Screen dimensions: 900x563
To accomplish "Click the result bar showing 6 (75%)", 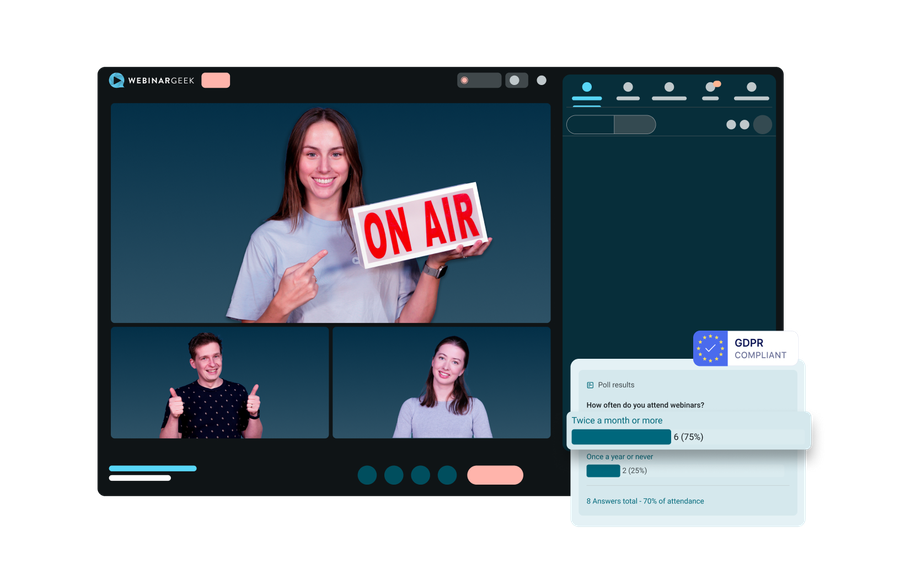I will pos(621,437).
